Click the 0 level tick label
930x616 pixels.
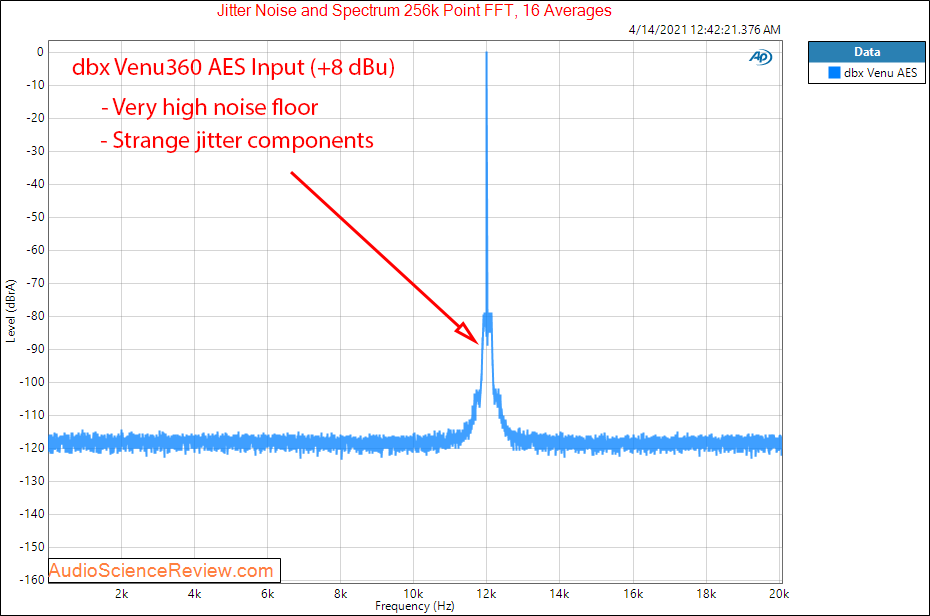(40, 52)
